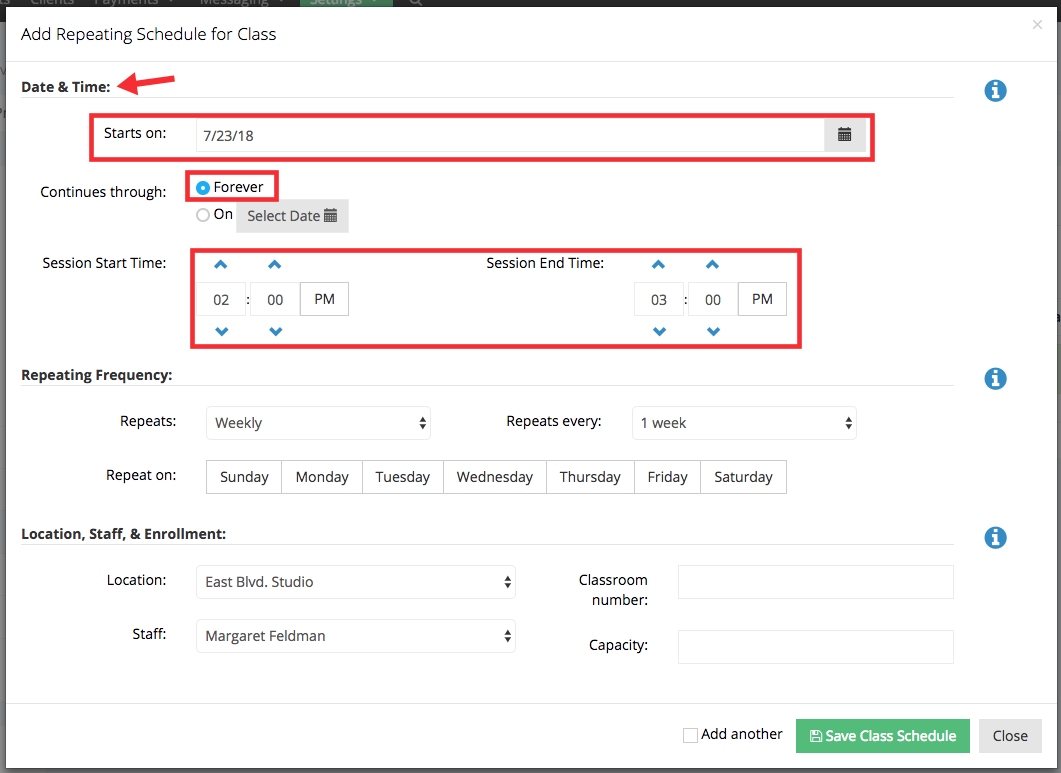This screenshot has height=773, width=1061.
Task: Increase the session start hour with the up arrow
Action: 220,264
